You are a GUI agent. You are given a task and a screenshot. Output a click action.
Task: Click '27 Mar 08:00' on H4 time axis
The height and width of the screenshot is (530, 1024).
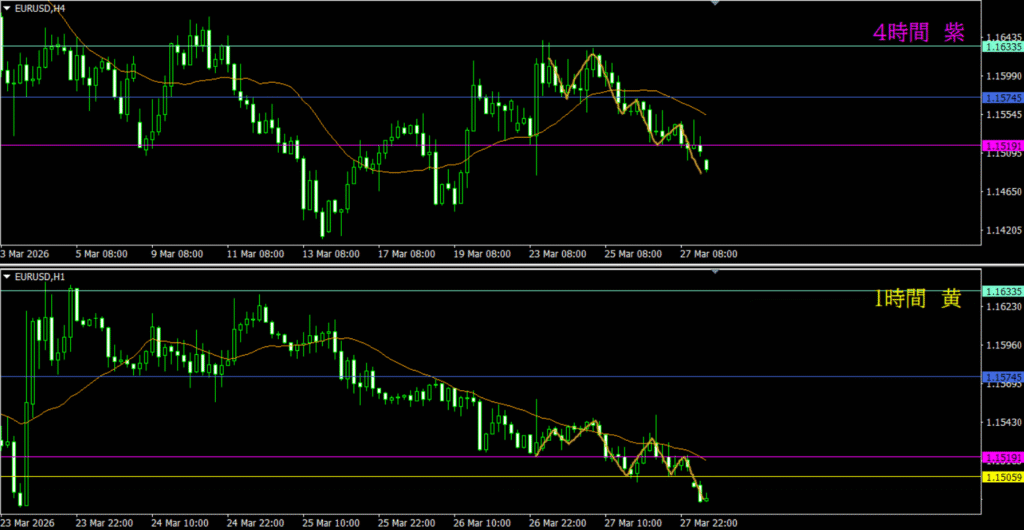click(x=710, y=254)
